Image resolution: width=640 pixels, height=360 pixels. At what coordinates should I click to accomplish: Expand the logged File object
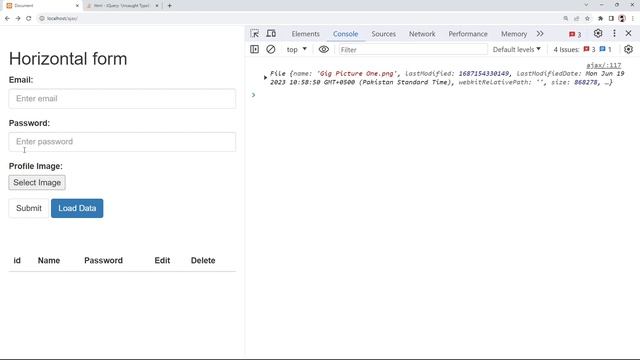pyautogui.click(x=265, y=77)
